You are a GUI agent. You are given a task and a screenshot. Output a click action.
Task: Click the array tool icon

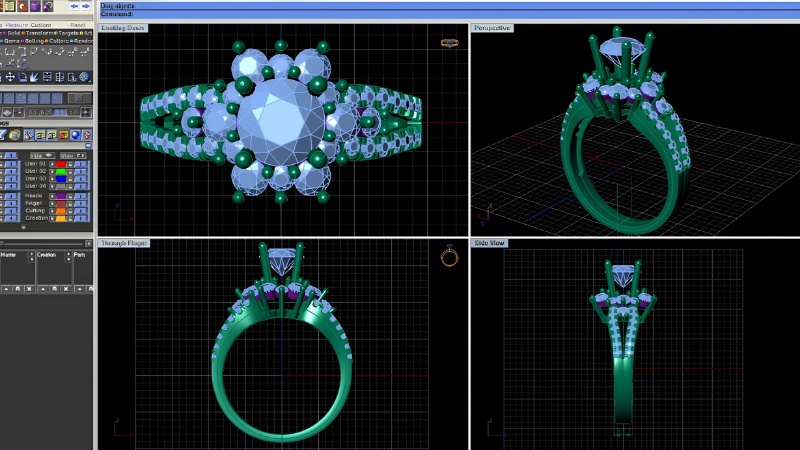pos(47,77)
